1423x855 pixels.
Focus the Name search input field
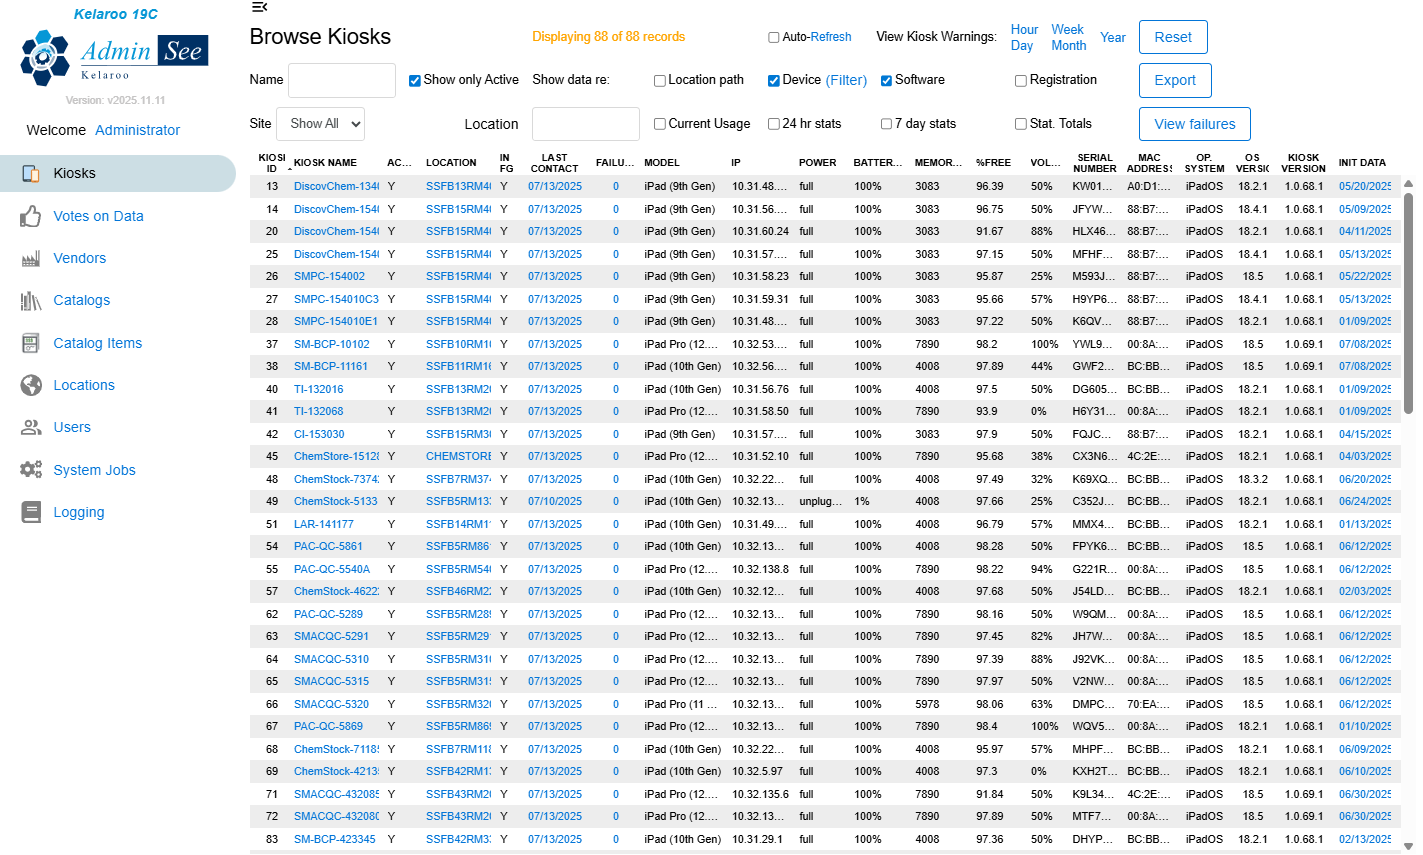[341, 81]
